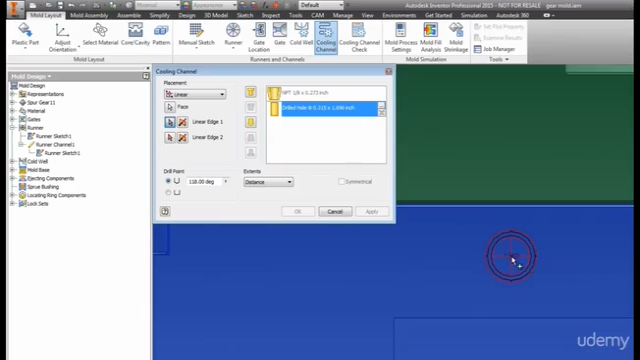Open the Gate Location tool
640x360 pixels.
pos(259,37)
